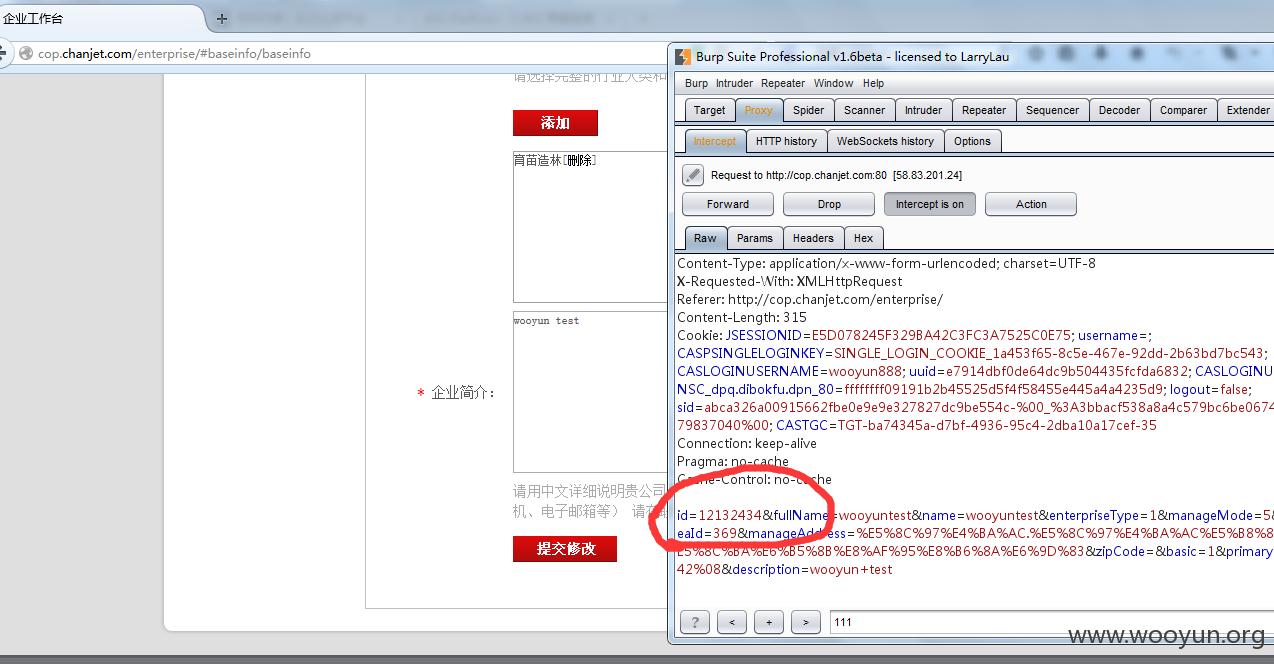Switch to the Comparer tab
The image size is (1274, 664).
(x=1183, y=110)
